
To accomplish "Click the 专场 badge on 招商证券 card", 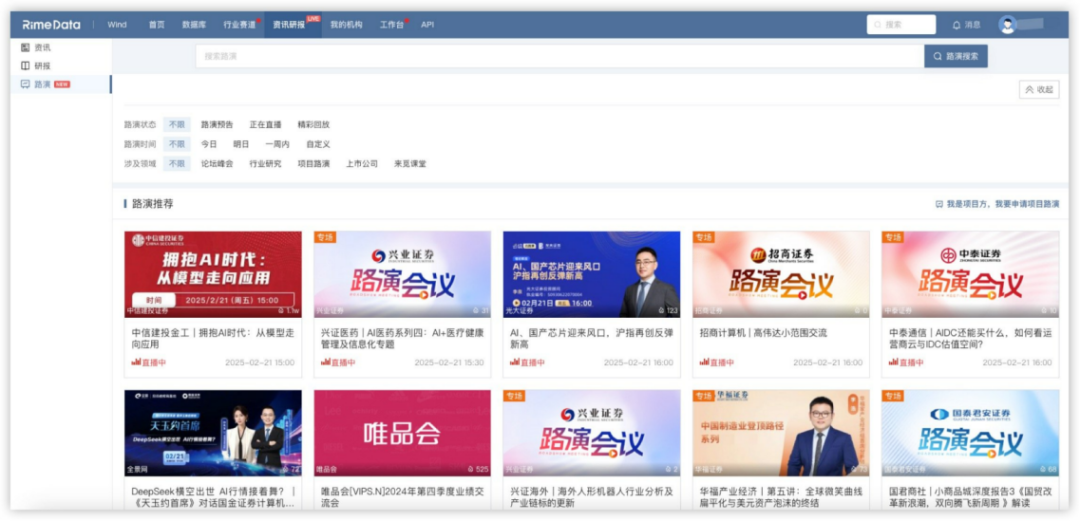I will click(x=703, y=237).
